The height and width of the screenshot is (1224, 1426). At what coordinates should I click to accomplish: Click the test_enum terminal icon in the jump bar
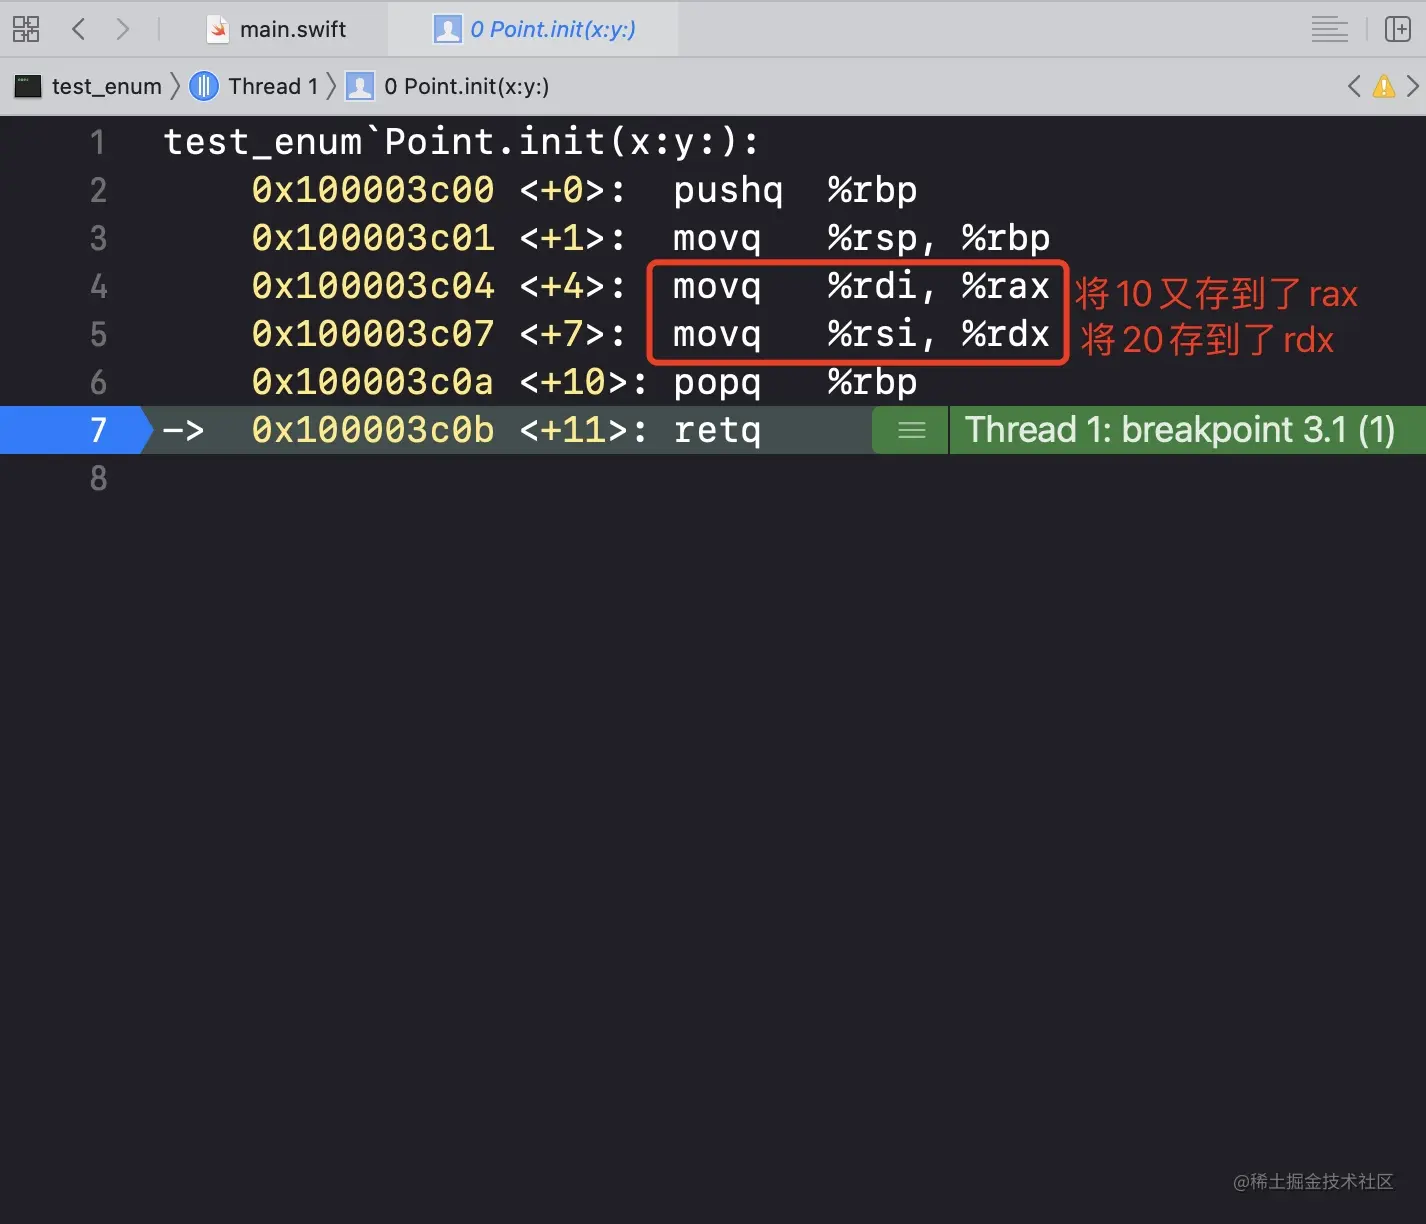coord(28,86)
